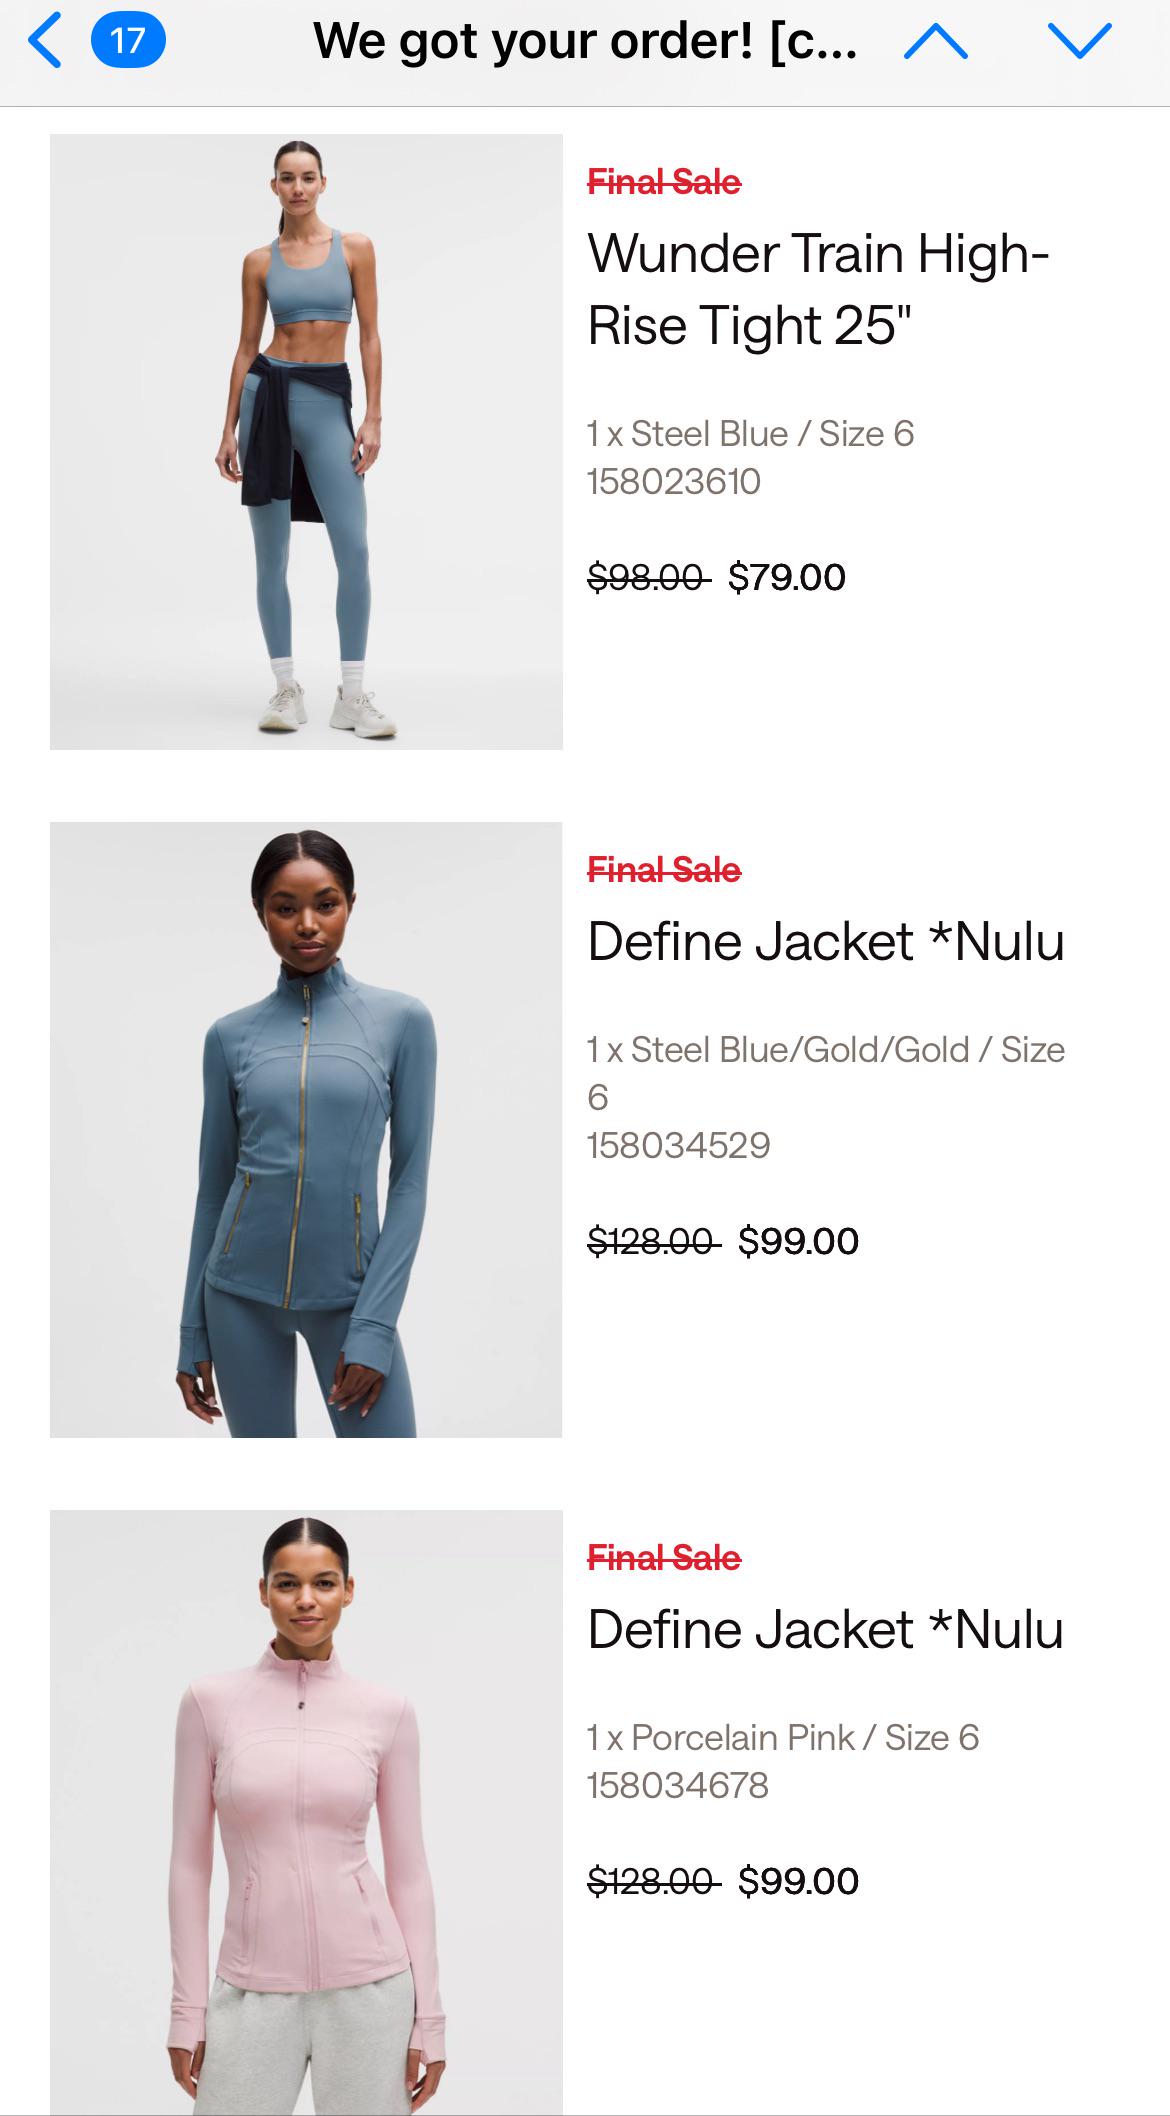Open the Steel Blue Define Jacket image
Viewport: 1170px width, 2116px height.
coord(306,1130)
